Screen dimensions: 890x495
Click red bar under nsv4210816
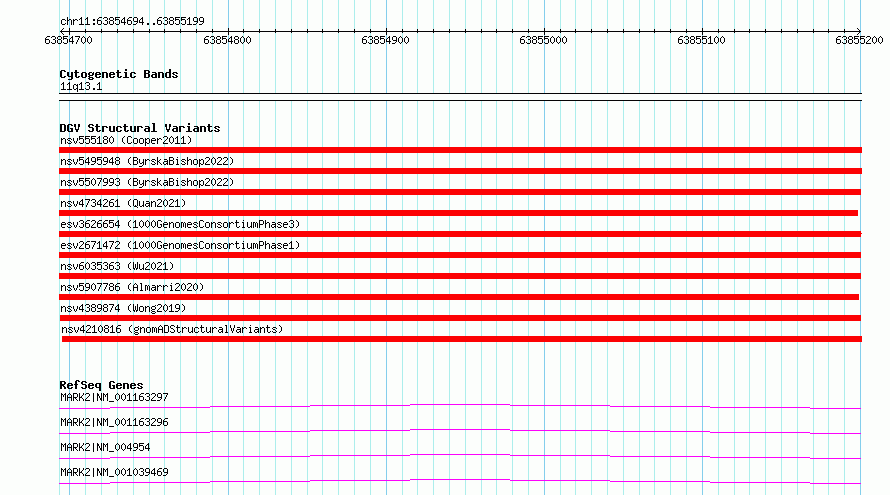pos(462,339)
